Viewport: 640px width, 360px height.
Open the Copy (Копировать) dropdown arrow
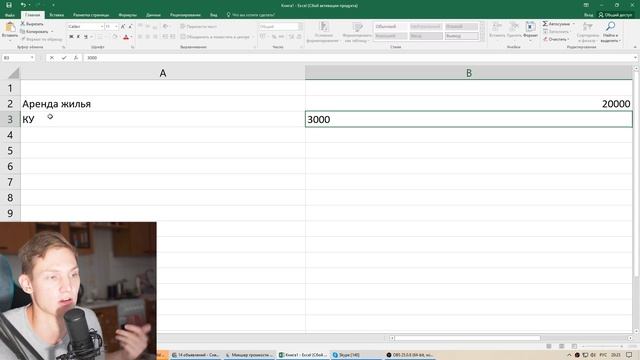coord(52,32)
